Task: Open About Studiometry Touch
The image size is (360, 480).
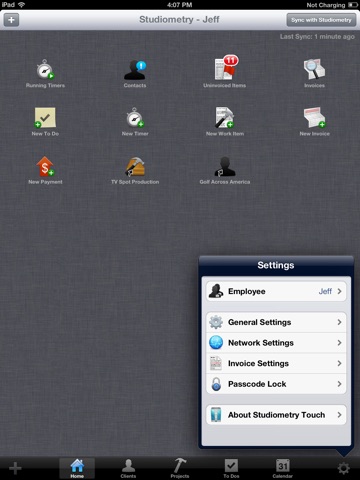Action: click(x=276, y=415)
